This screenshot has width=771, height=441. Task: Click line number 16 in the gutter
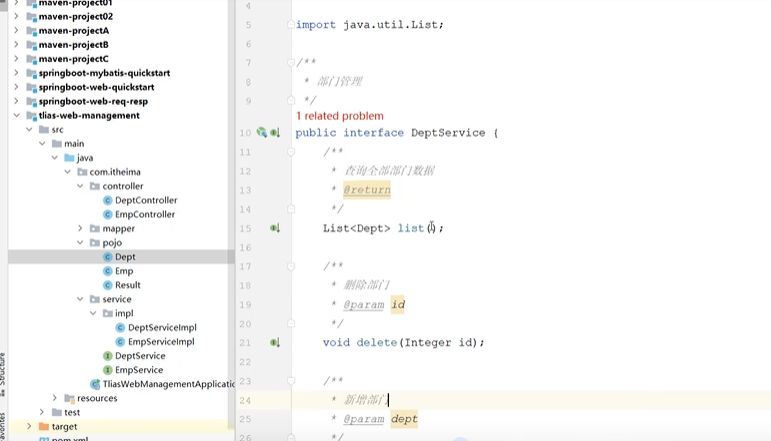[245, 248]
